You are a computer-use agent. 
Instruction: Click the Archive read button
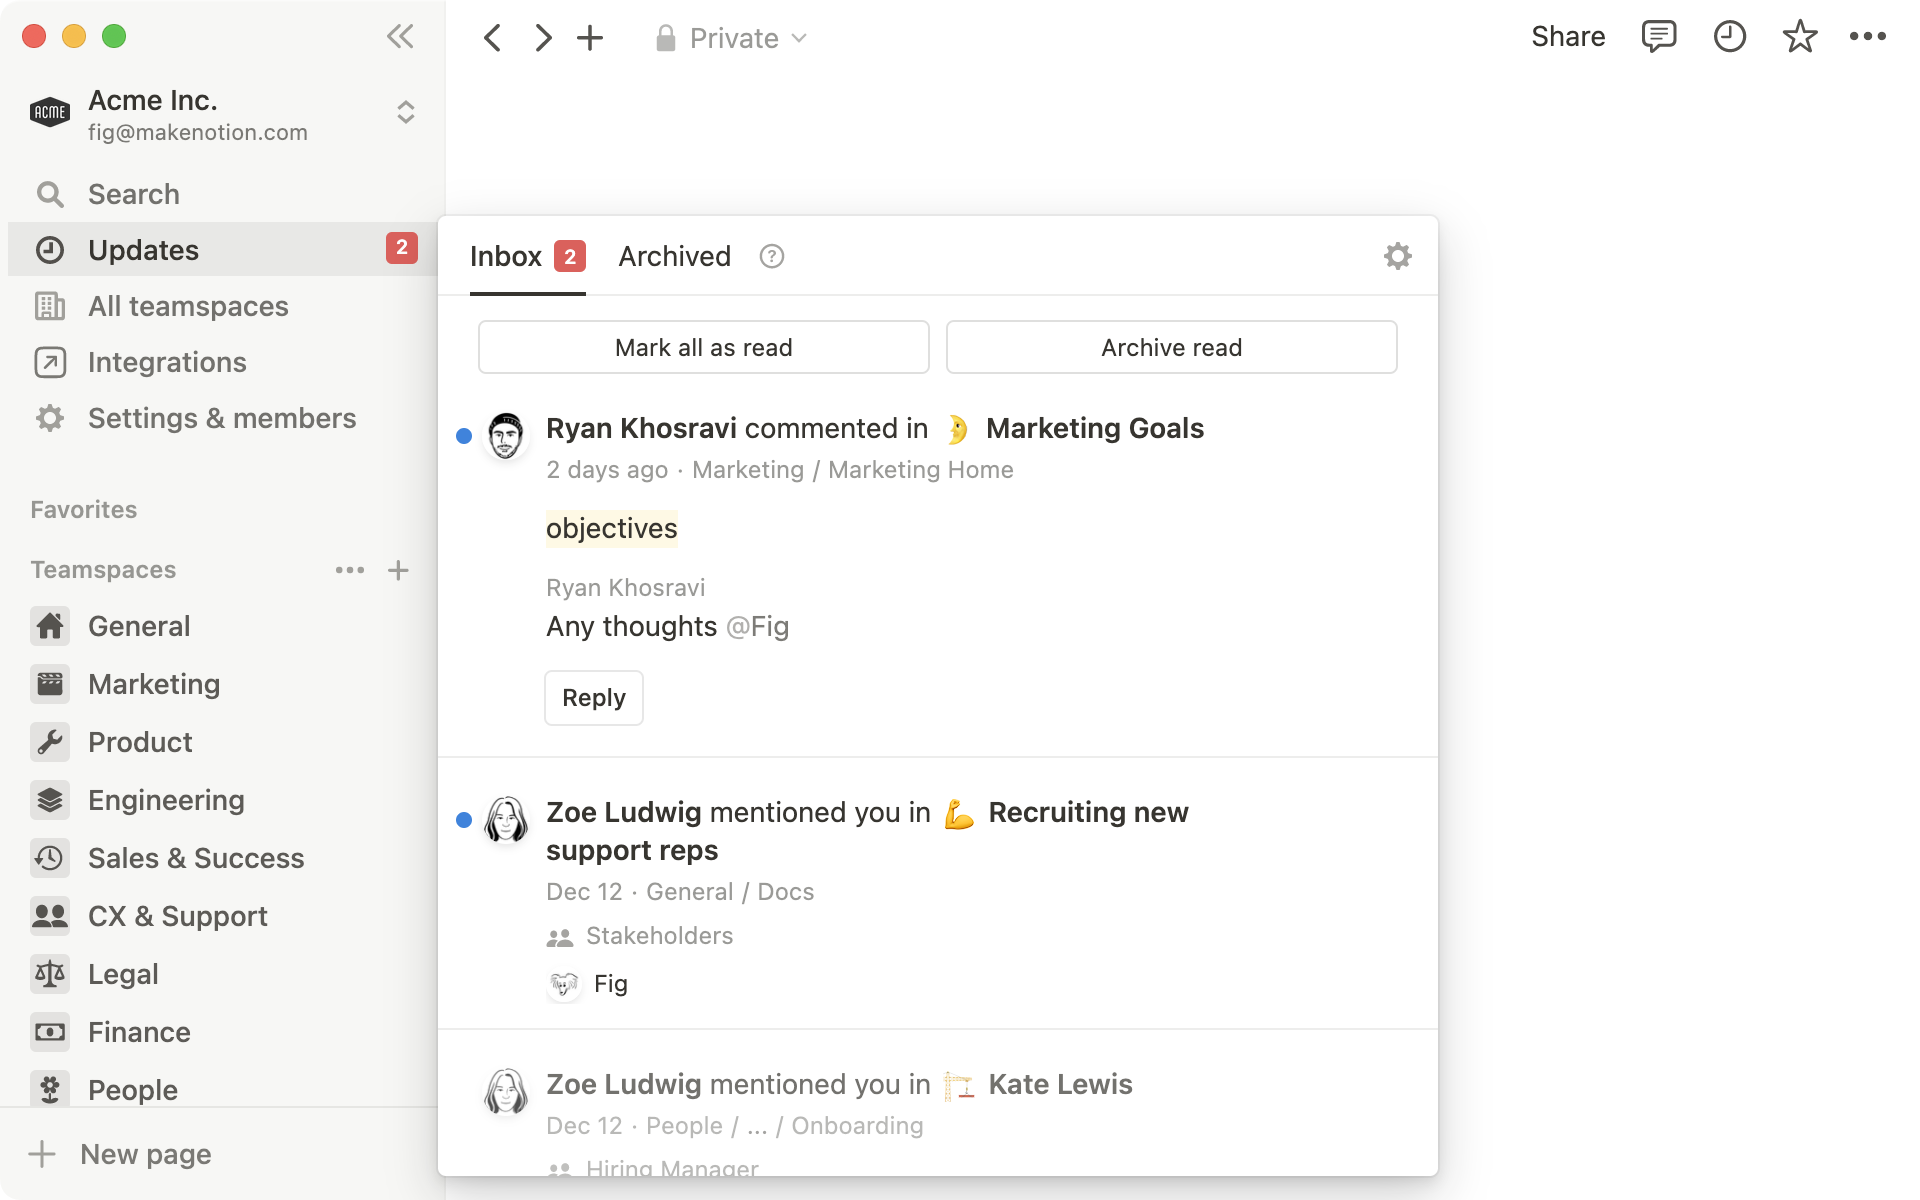click(1171, 347)
